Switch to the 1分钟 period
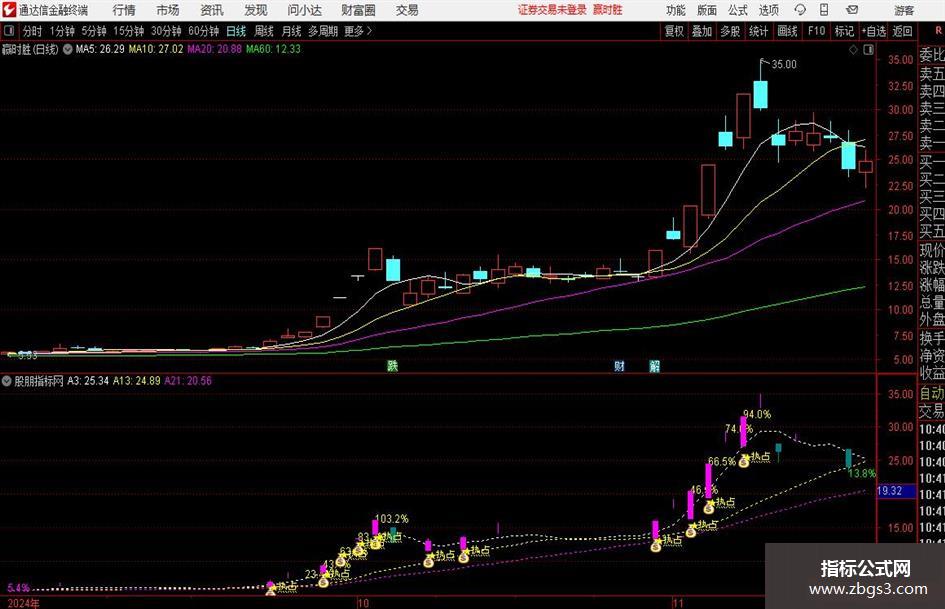 tap(61, 31)
